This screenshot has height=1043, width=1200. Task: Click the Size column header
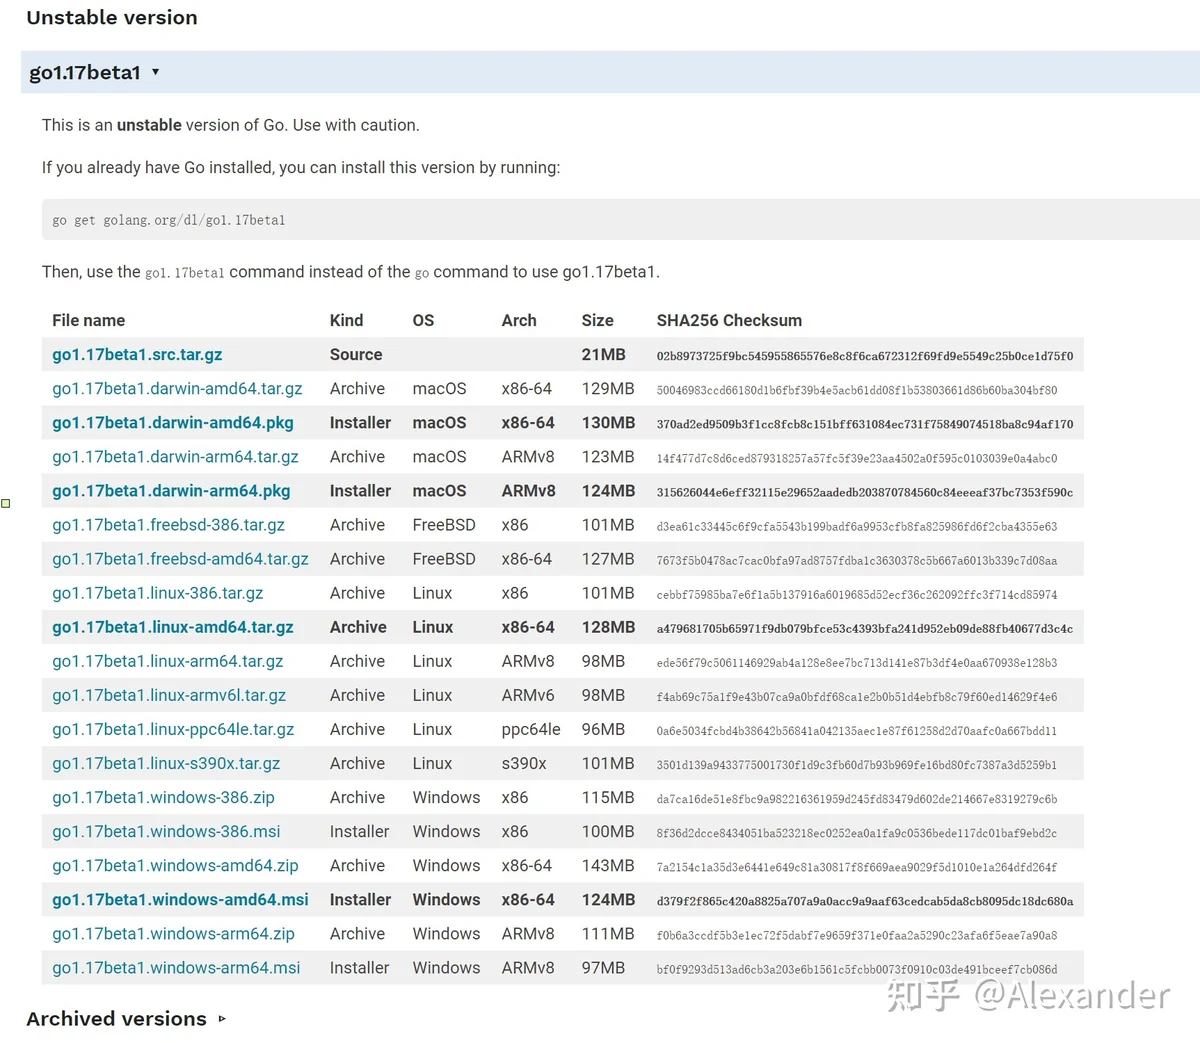click(597, 321)
